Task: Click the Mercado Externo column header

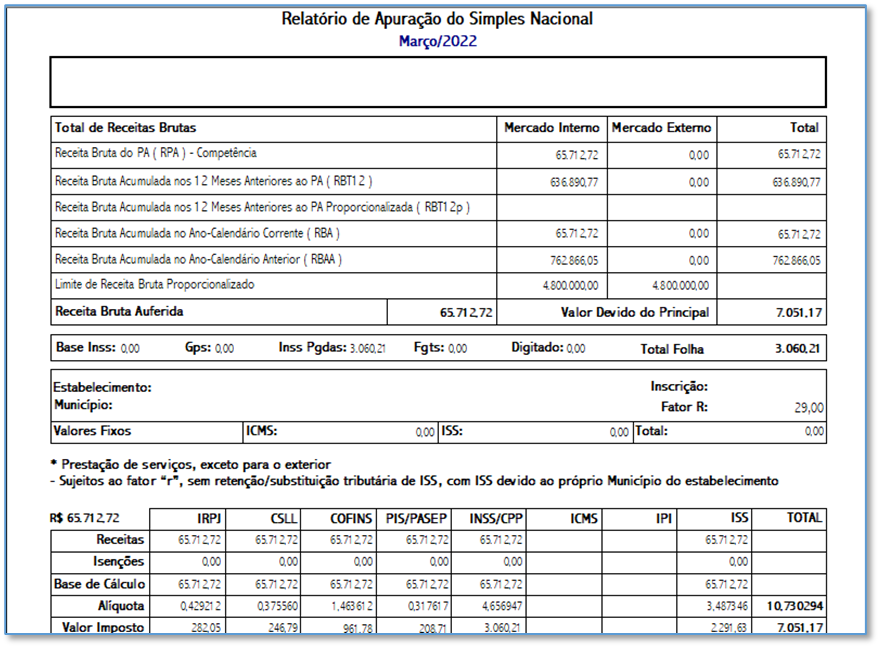Action: point(661,128)
